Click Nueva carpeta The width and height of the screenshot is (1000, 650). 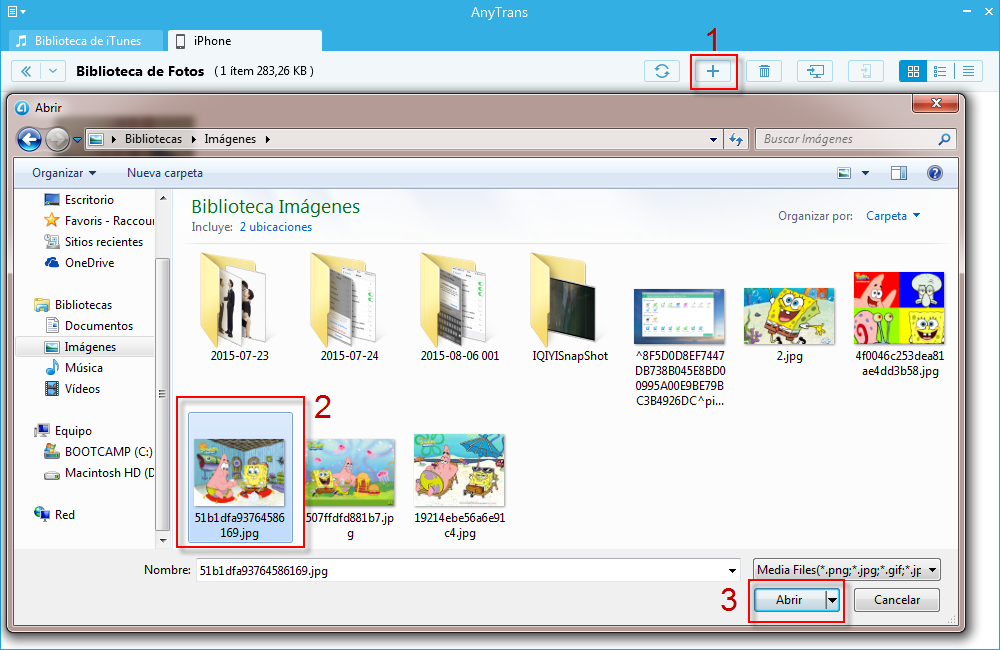pos(165,173)
